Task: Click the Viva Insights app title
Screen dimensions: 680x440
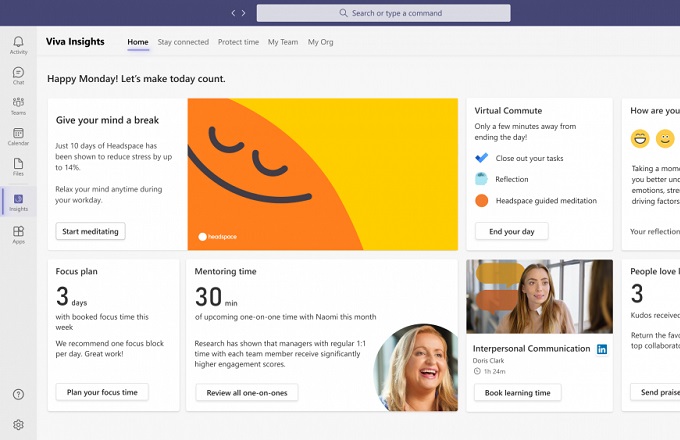Action: tap(75, 42)
